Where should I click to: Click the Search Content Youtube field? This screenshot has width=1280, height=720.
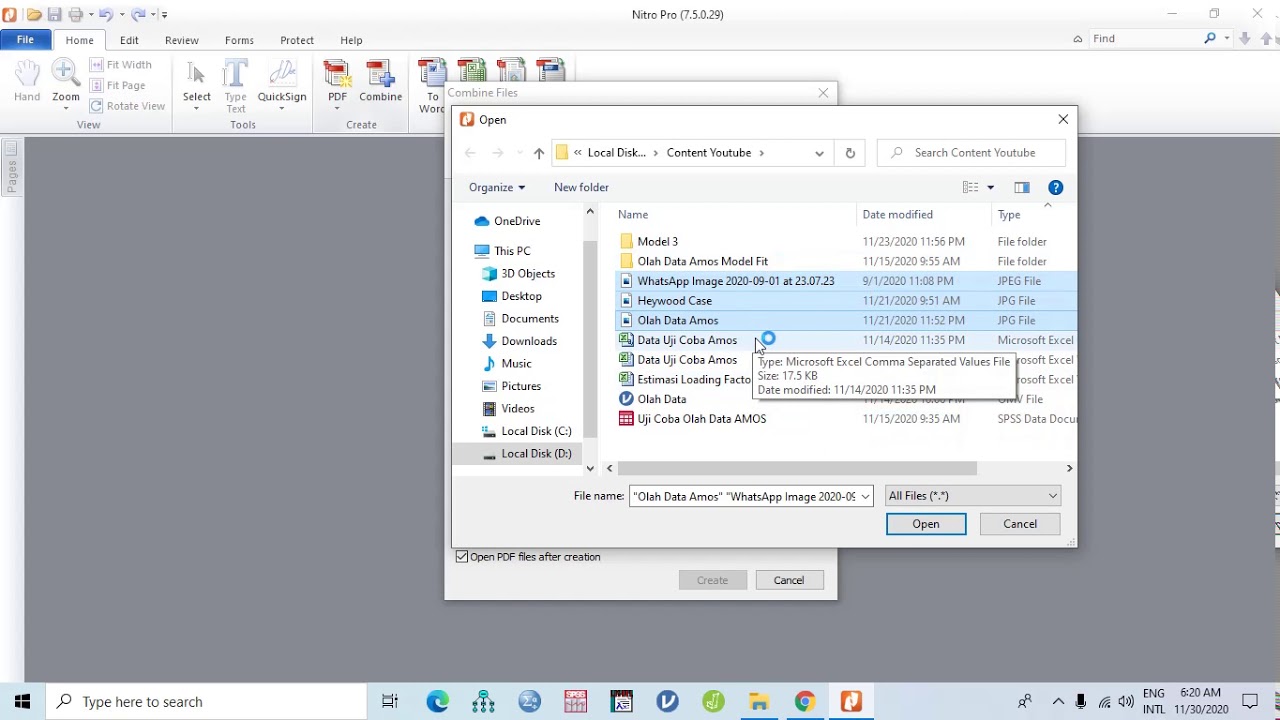pos(971,153)
